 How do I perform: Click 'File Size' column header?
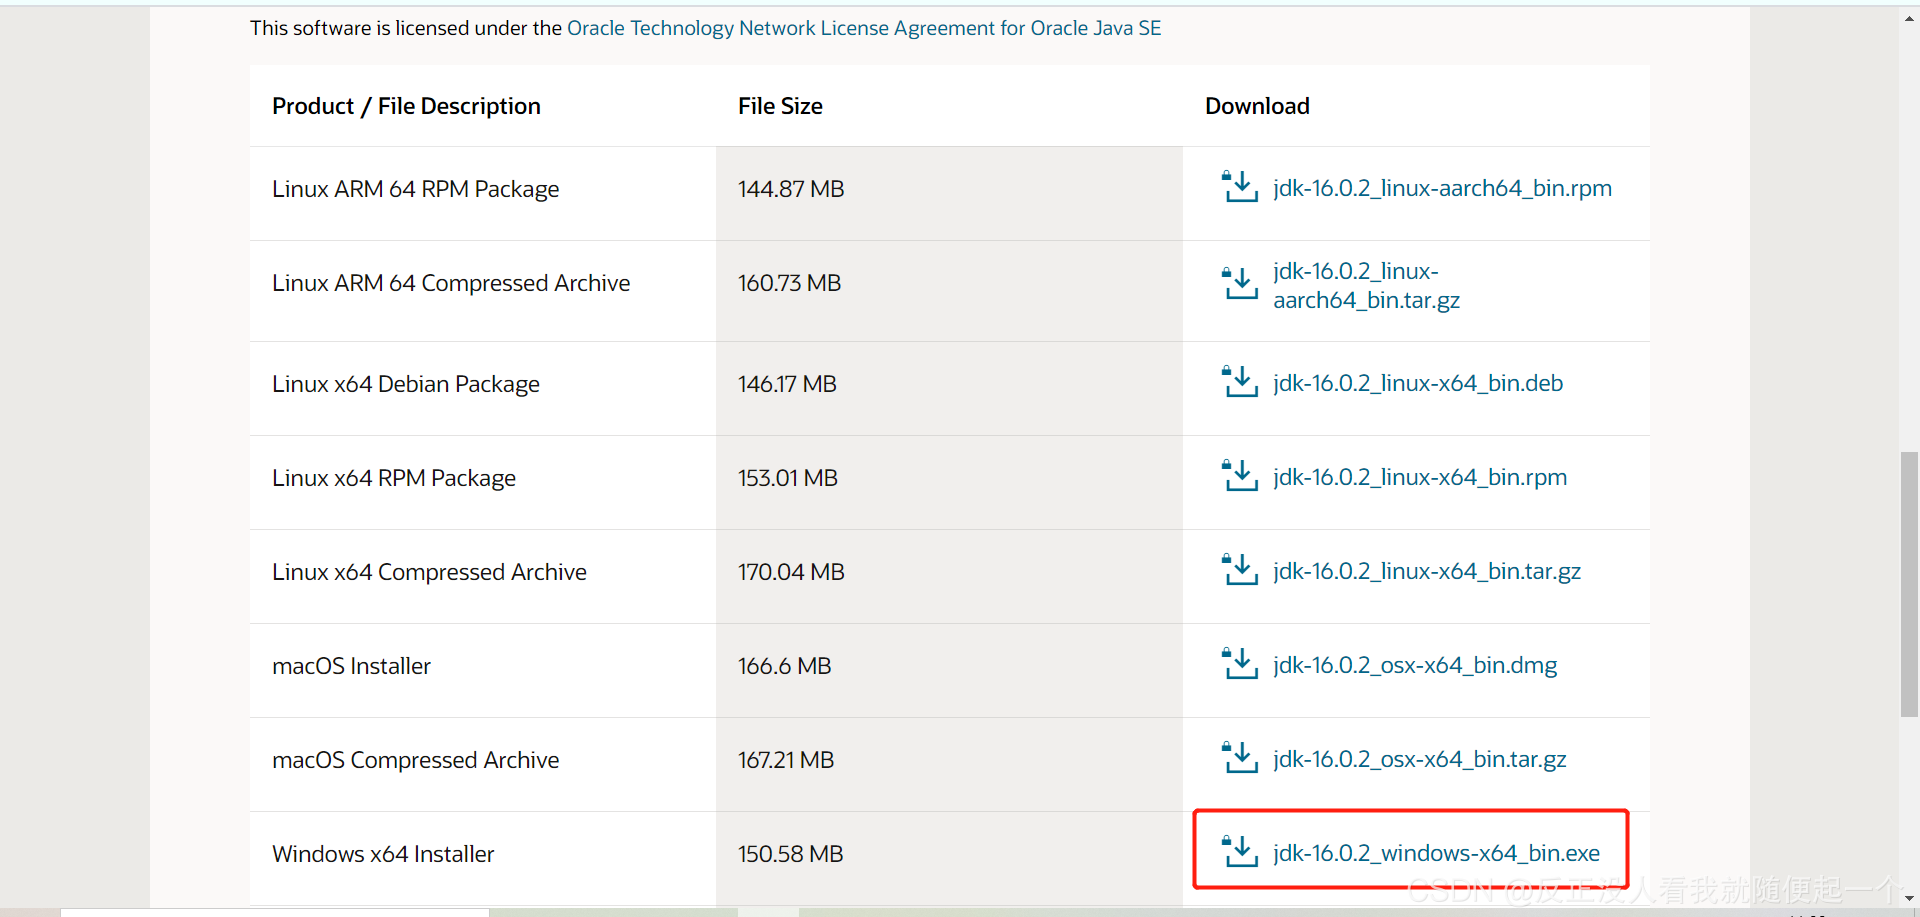tap(780, 106)
